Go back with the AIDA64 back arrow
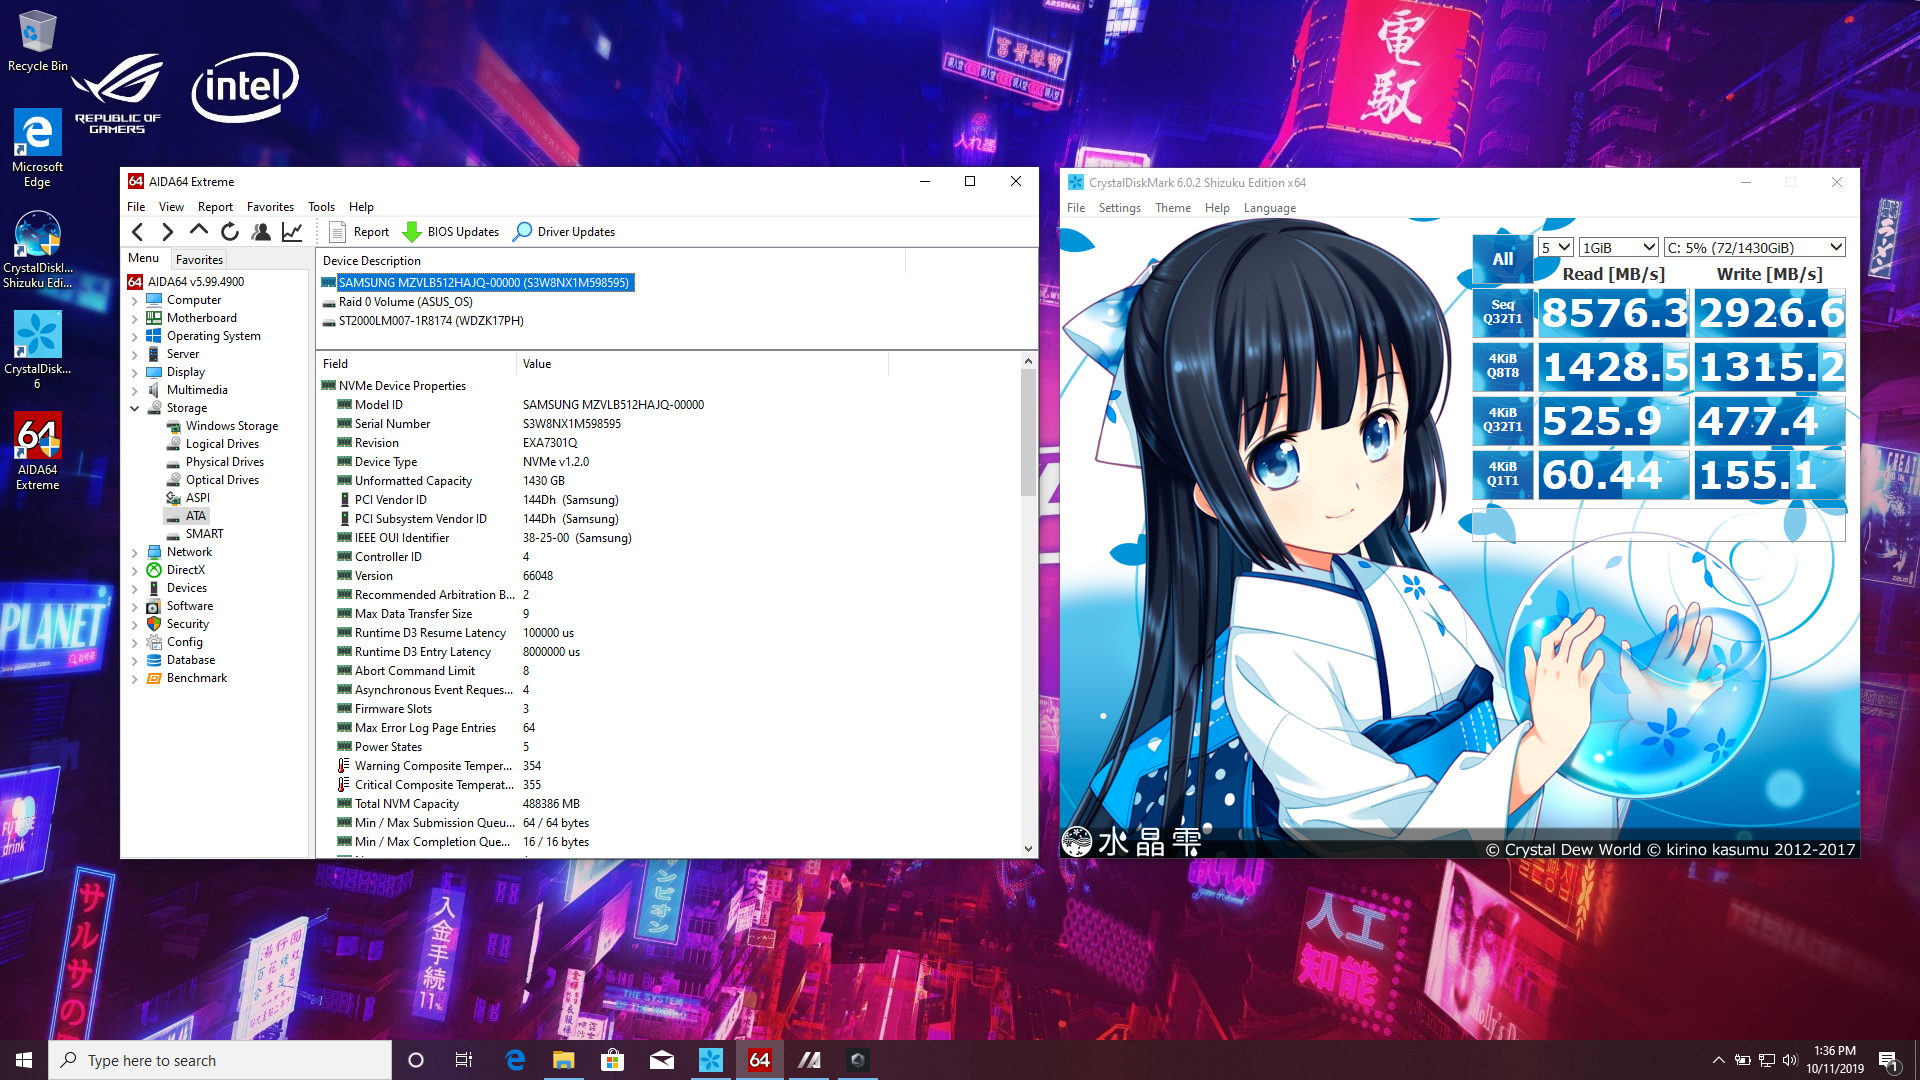The image size is (1920, 1080). click(138, 232)
